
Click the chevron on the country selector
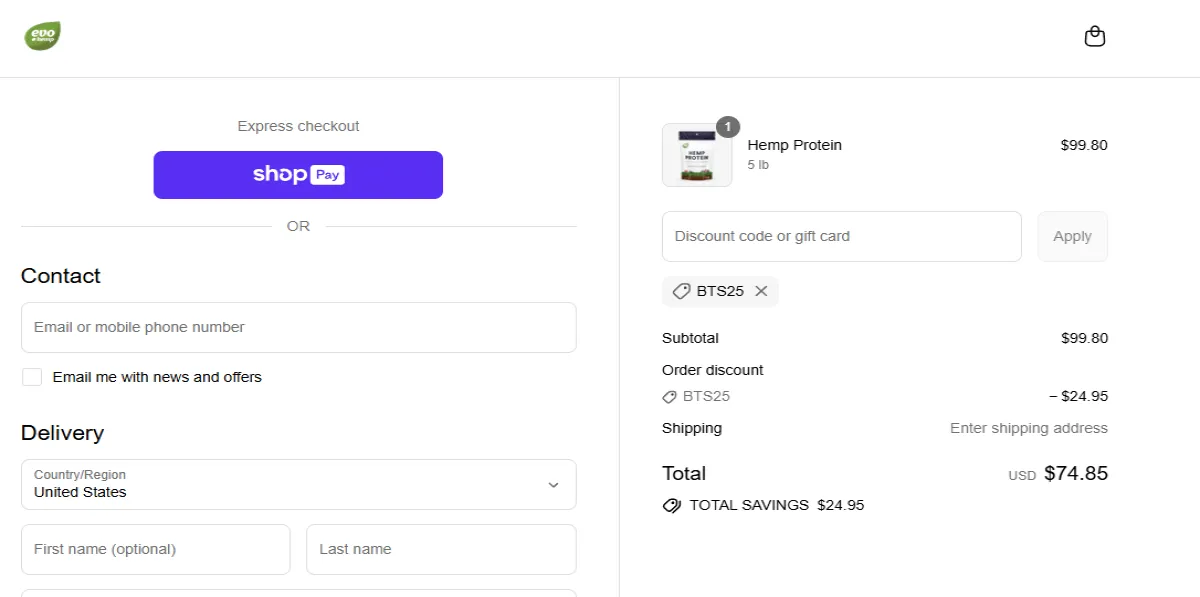(553, 484)
